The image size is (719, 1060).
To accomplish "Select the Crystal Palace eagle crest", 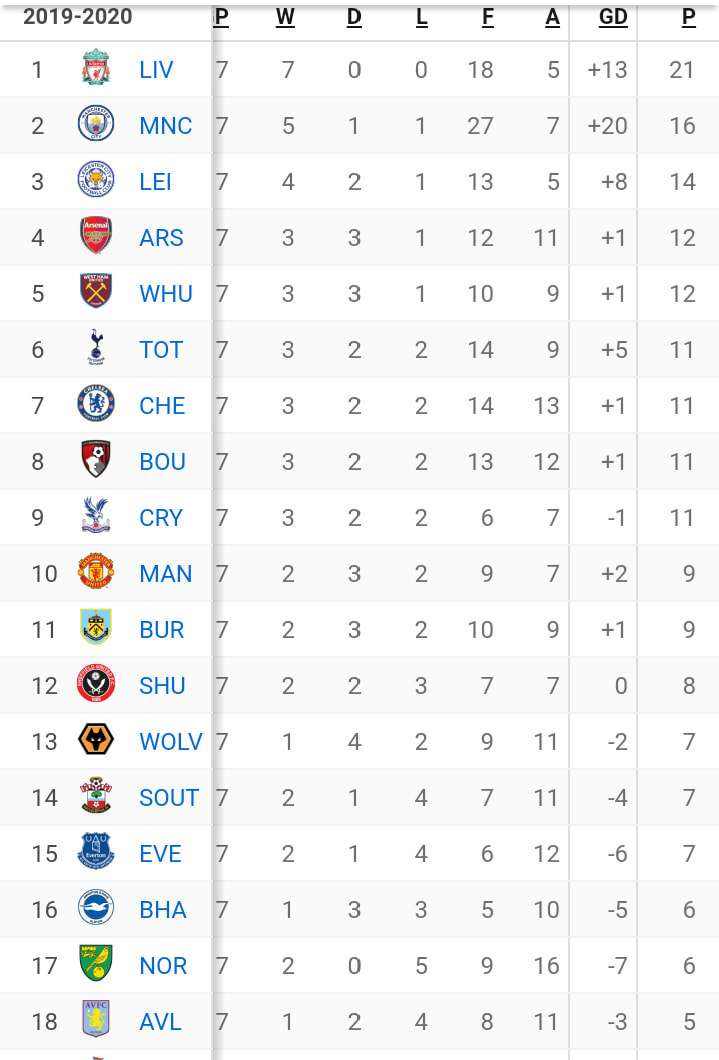I will pyautogui.click(x=96, y=516).
